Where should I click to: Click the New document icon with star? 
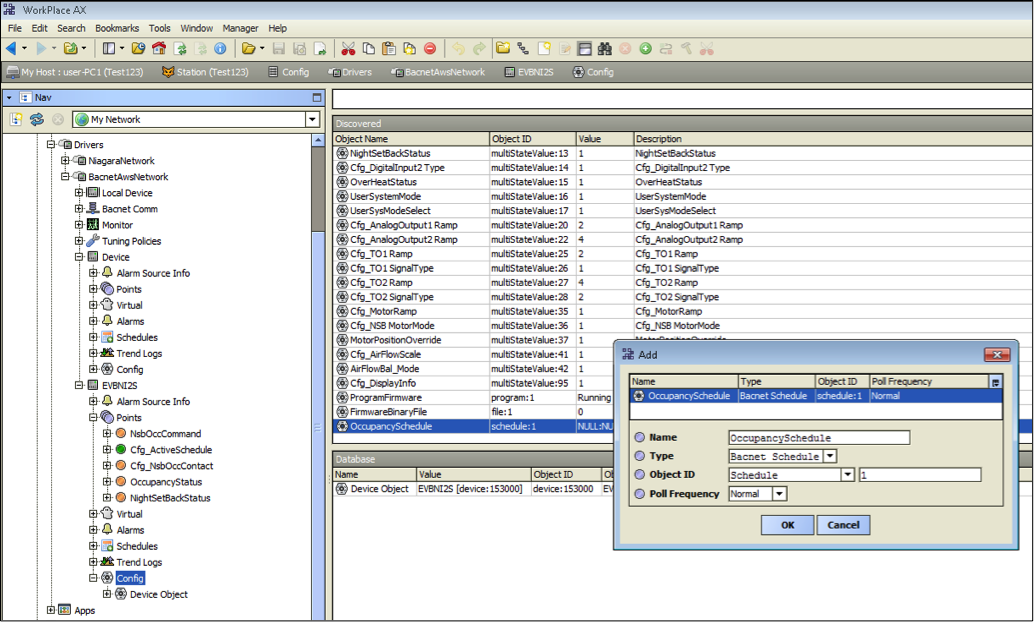tap(544, 49)
